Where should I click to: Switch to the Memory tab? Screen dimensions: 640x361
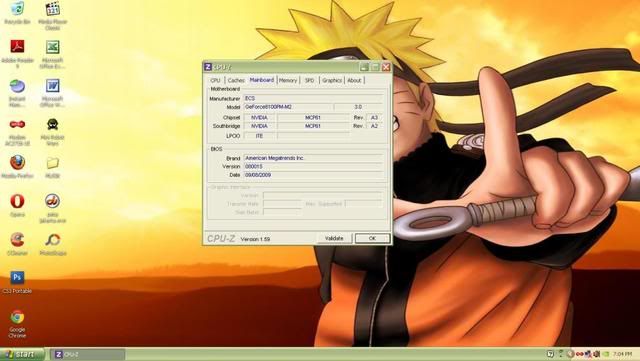pos(288,80)
